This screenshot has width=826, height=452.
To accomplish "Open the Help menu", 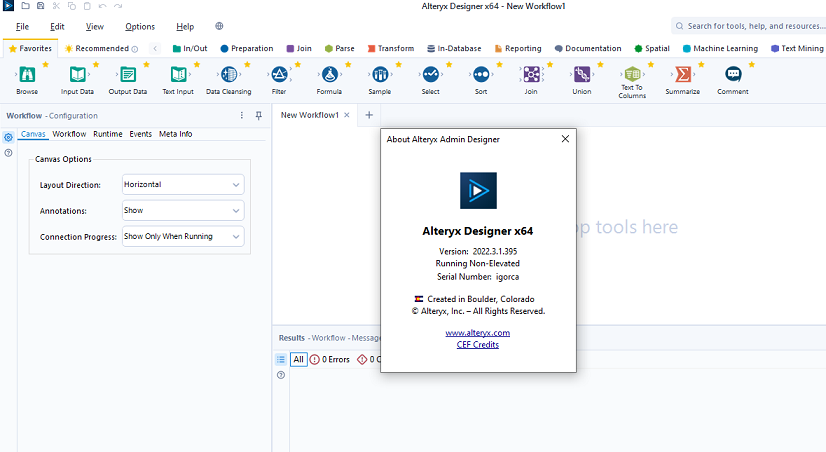I will click(185, 26).
